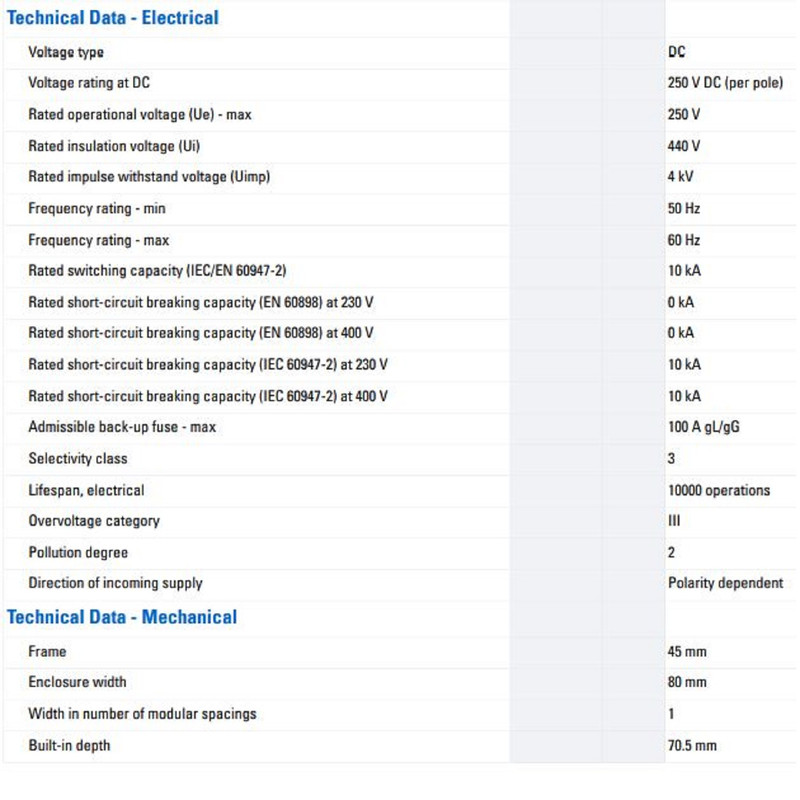Select the Admissible back-up fuse - max label
800x800 pixels.
(x=122, y=427)
